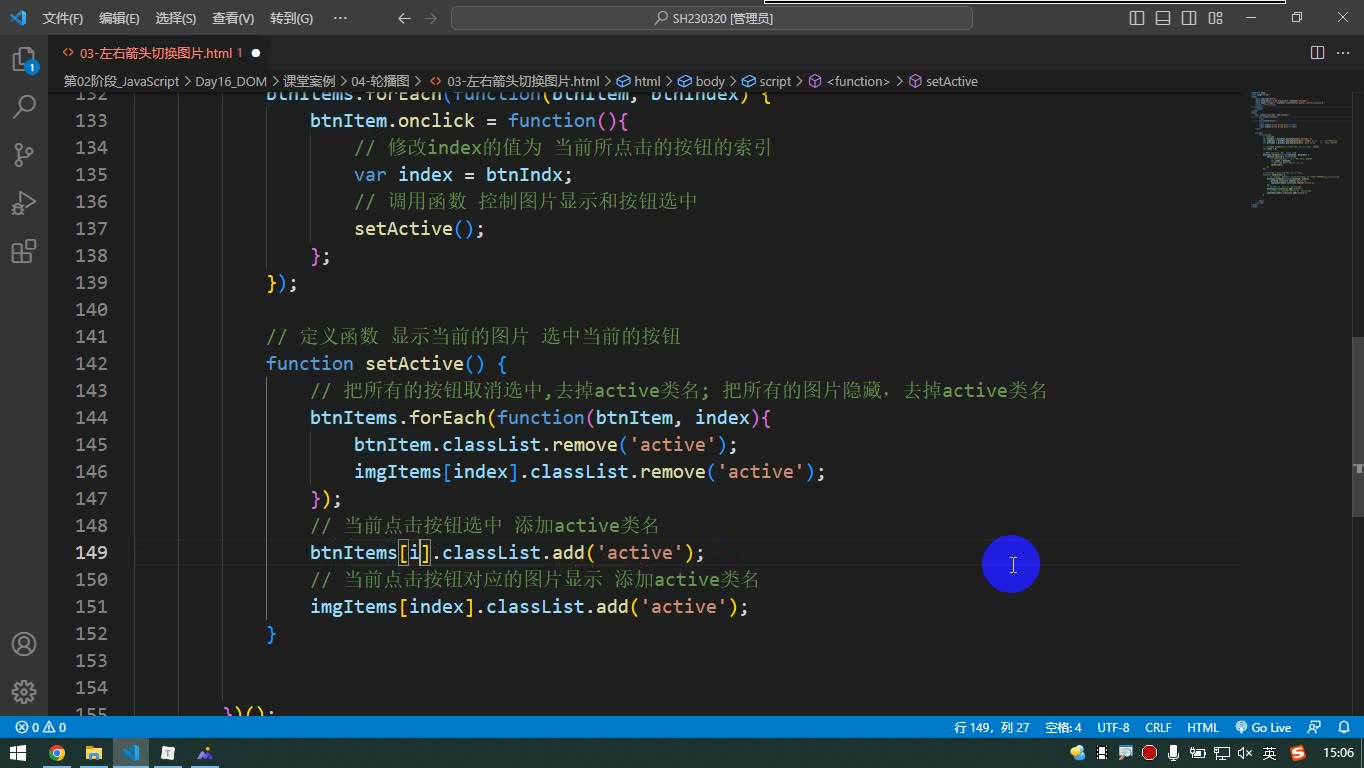The width and height of the screenshot is (1364, 768).
Task: Click the Go Live button in status bar
Action: click(x=1263, y=728)
